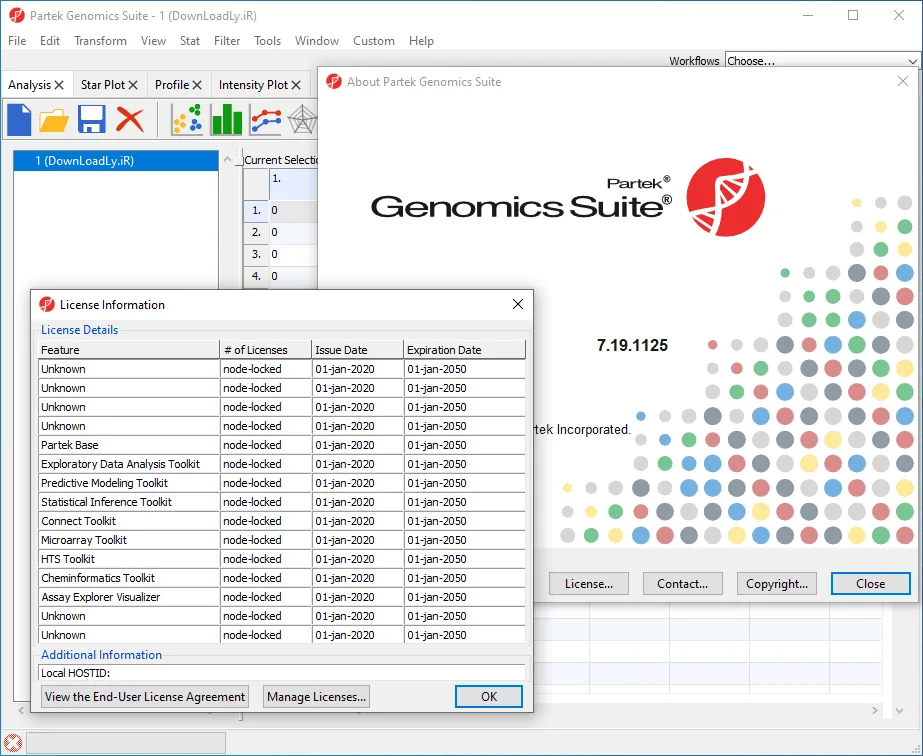Viewport: 923px width, 756px height.
Task: Click the Manage Licenses button
Action: [x=316, y=697]
